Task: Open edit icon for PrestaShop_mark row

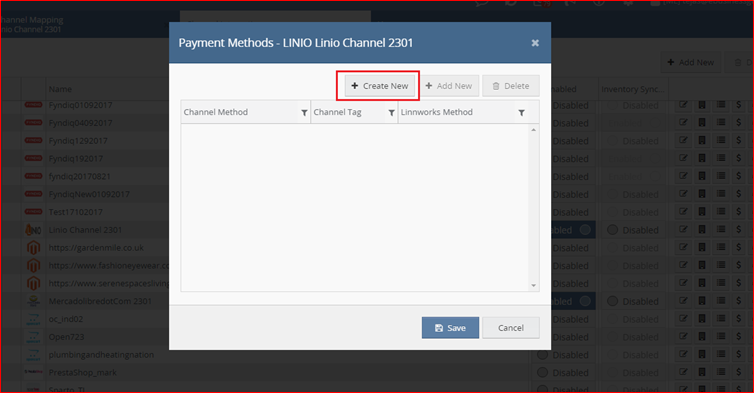Action: tap(683, 372)
